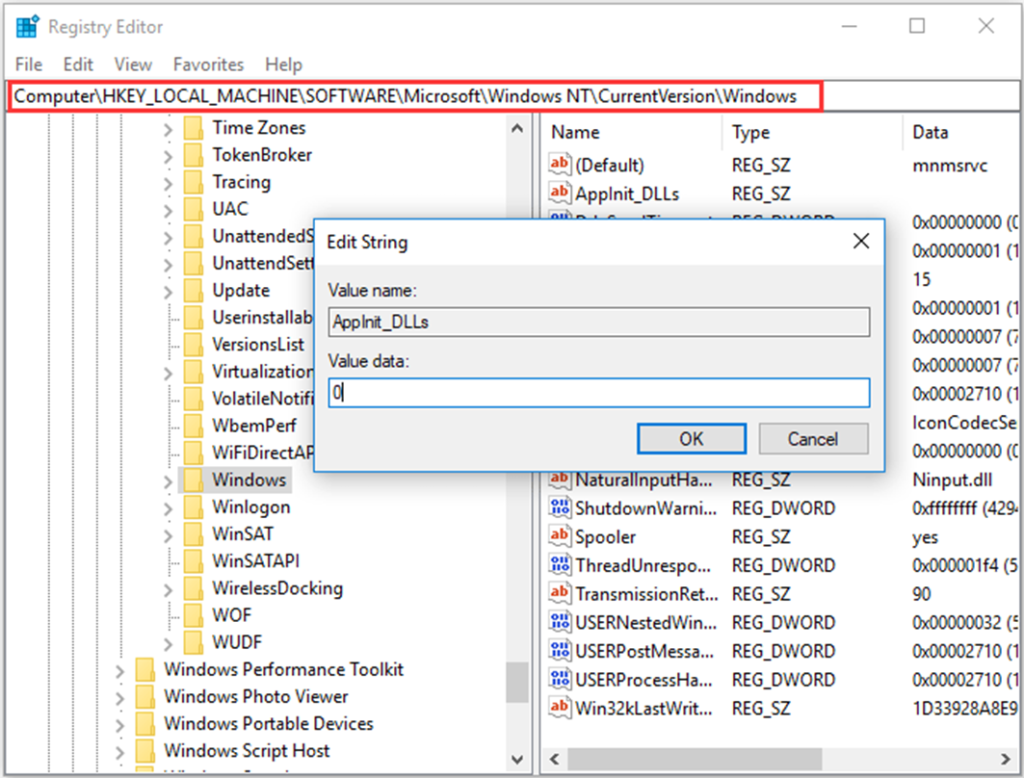Click the Value data input field

[599, 393]
